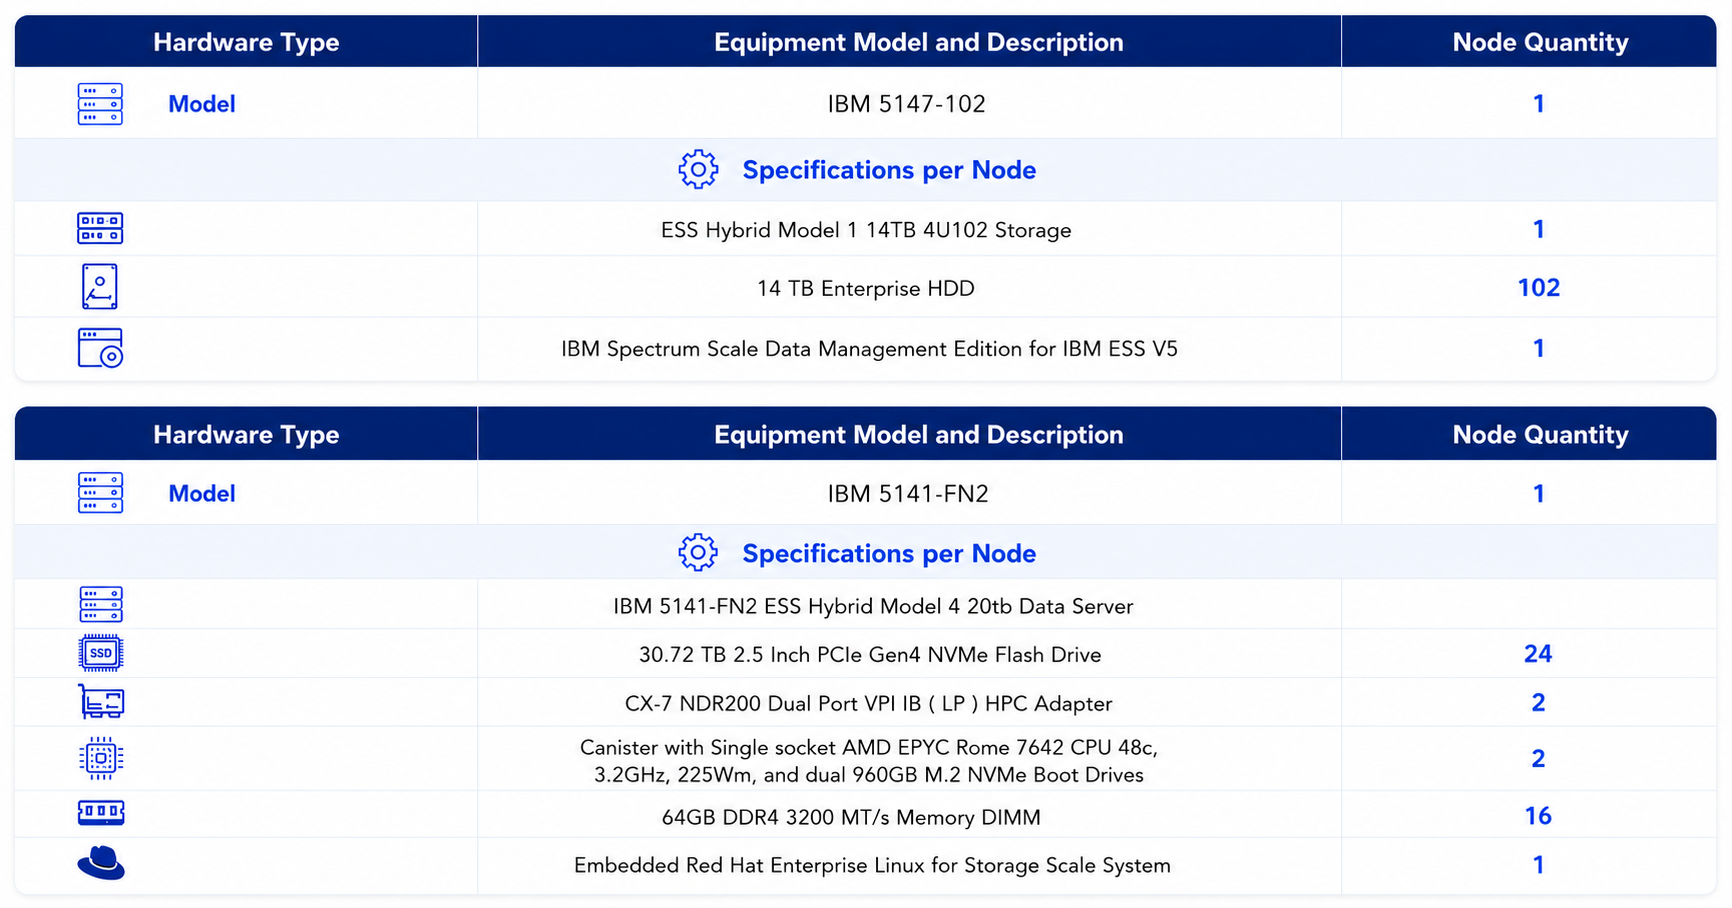
Task: Click the gear icon in second Specifications per Node
Action: pos(698,553)
